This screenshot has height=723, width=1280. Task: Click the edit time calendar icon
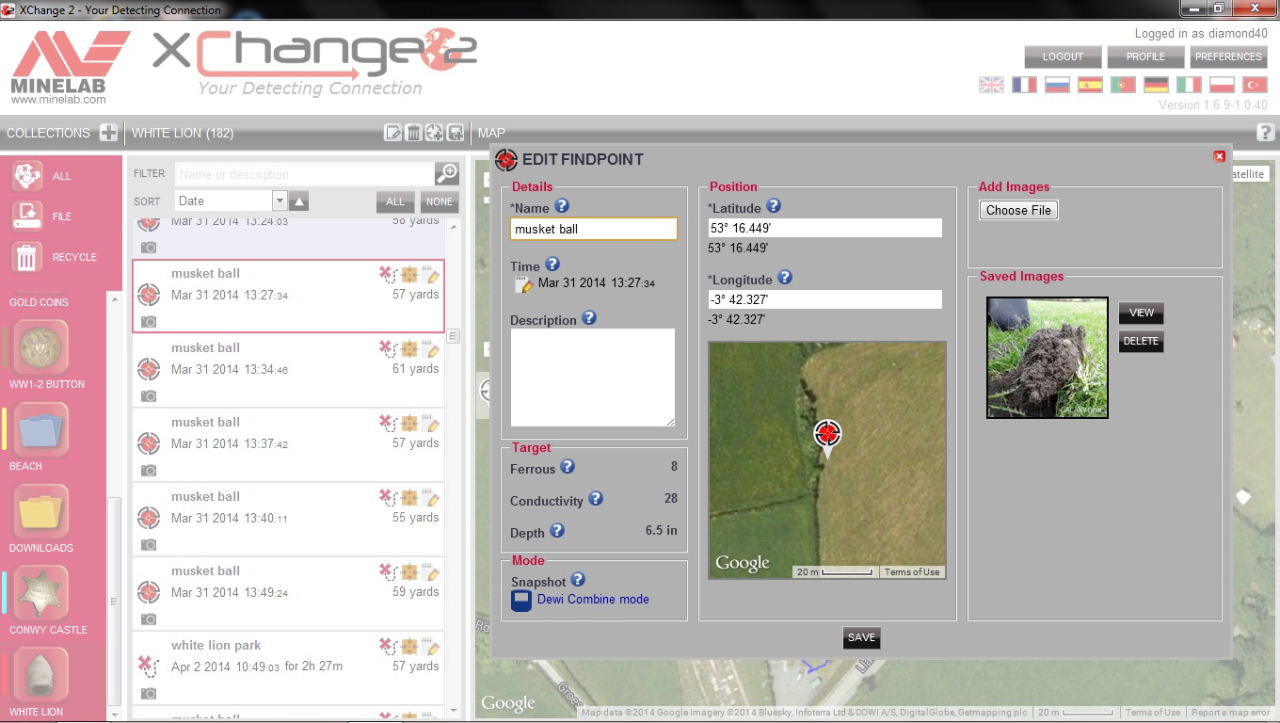(x=524, y=285)
